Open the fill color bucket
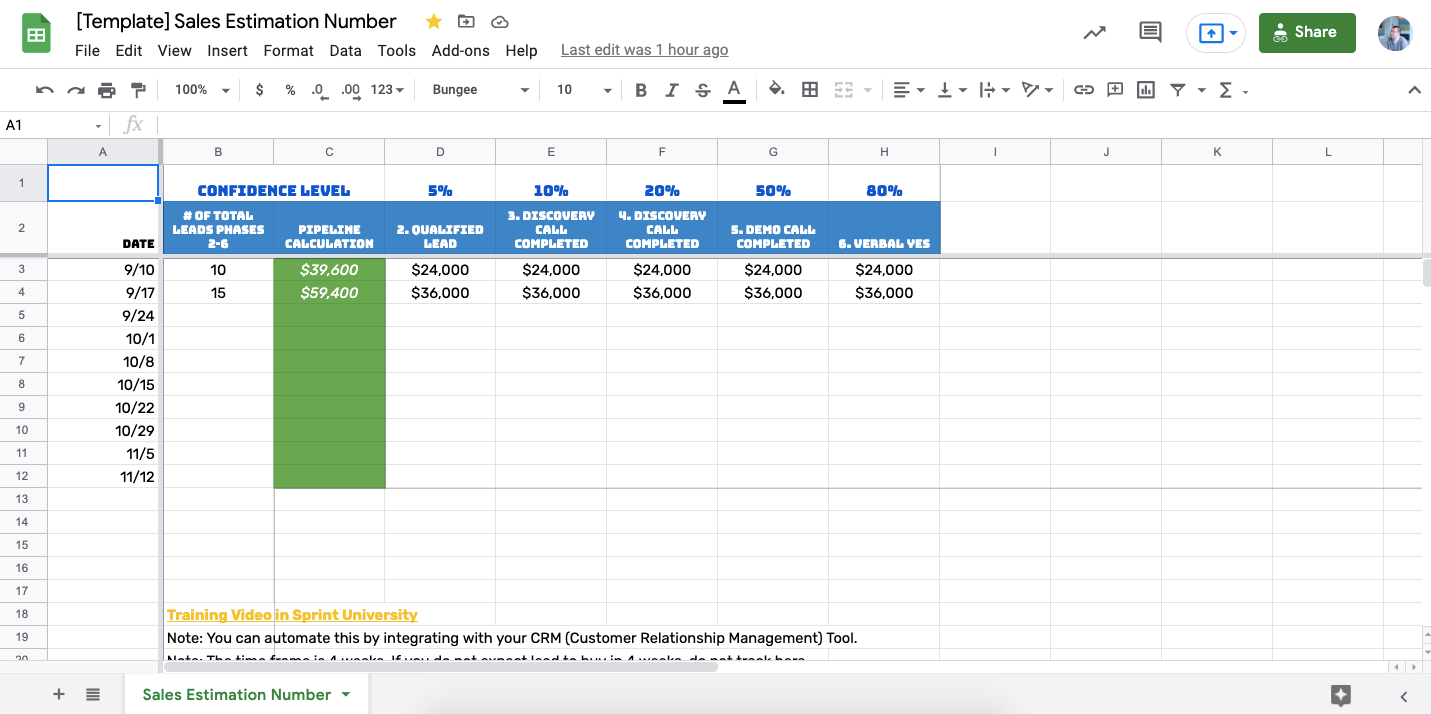Viewport: 1431px width, 714px height. 776,90
